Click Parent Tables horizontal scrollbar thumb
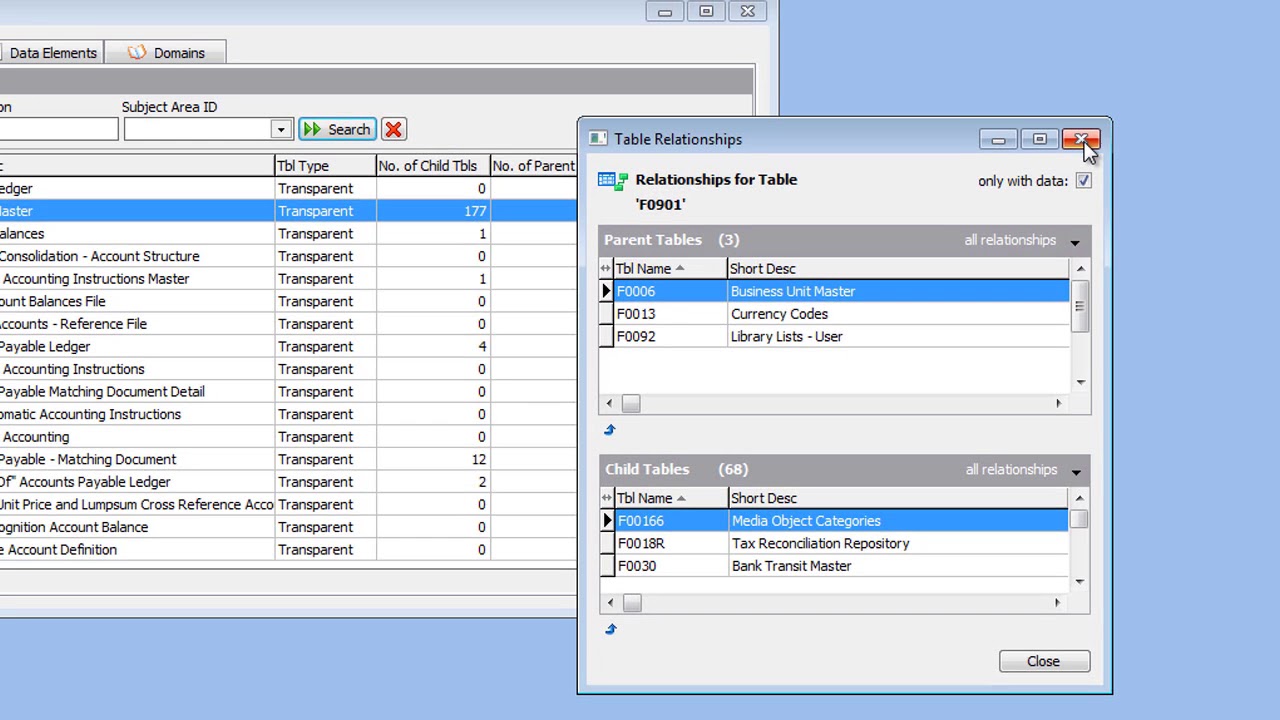This screenshot has height=720, width=1280. point(631,404)
